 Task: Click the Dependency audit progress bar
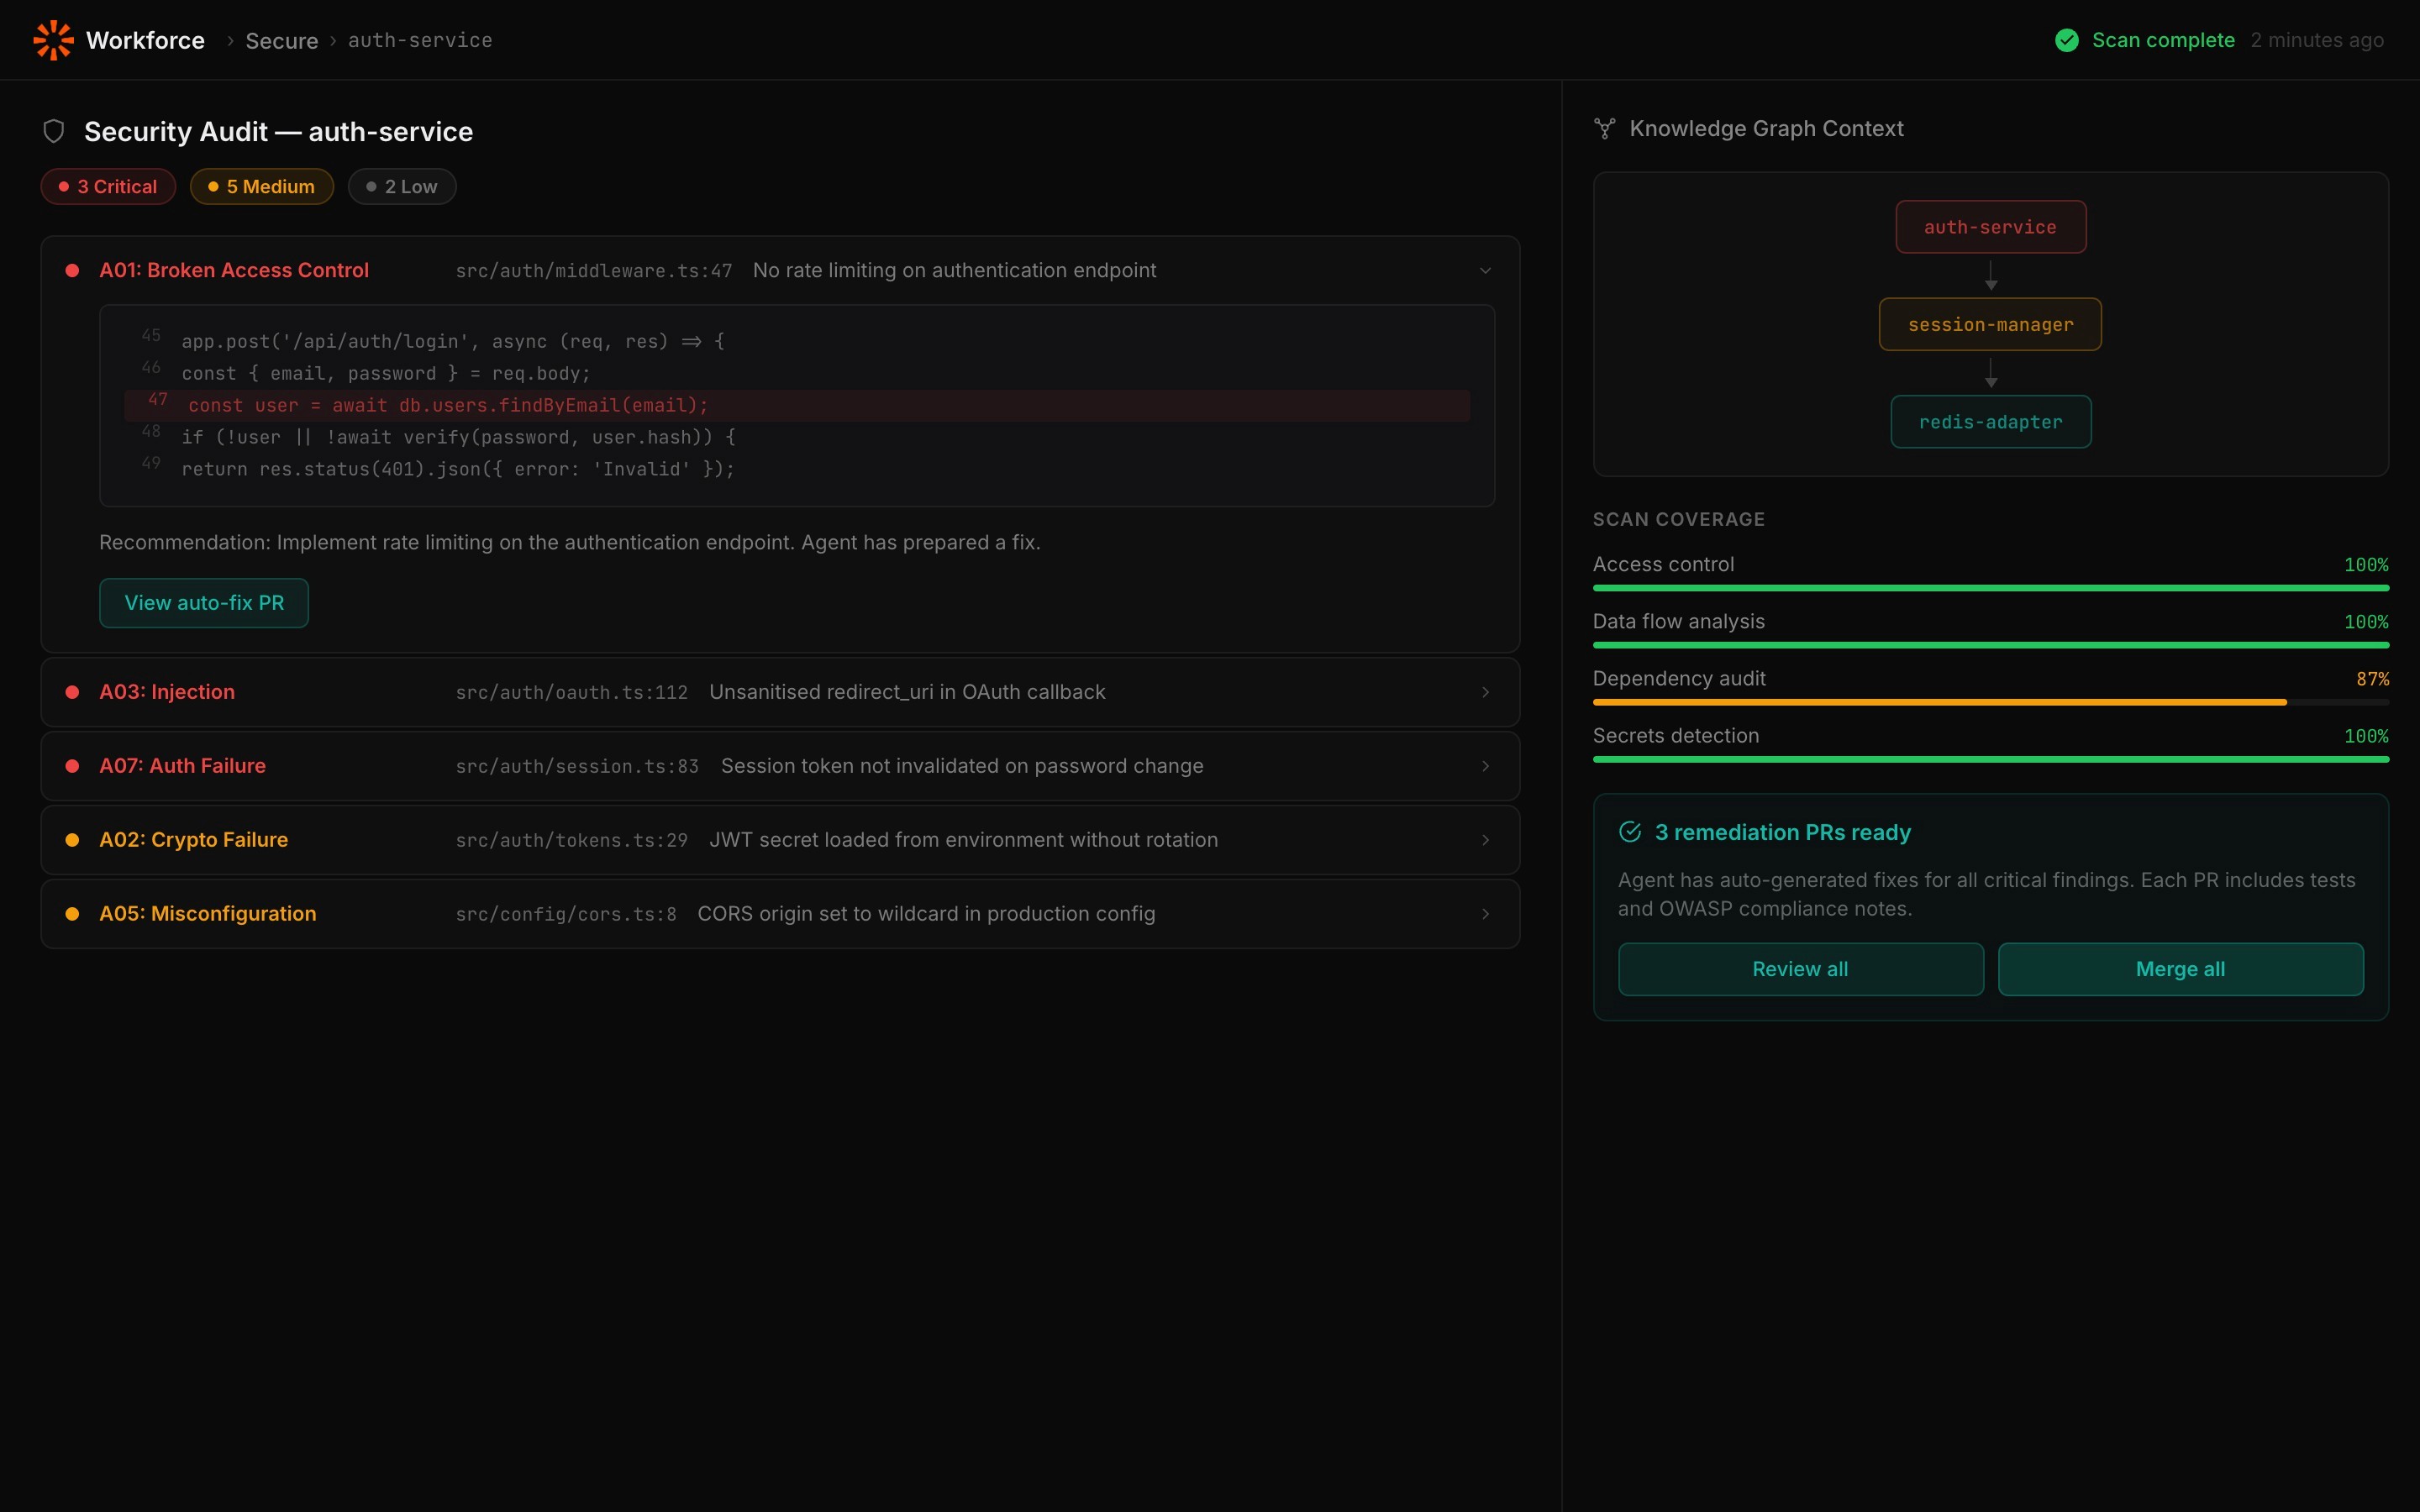1990,702
